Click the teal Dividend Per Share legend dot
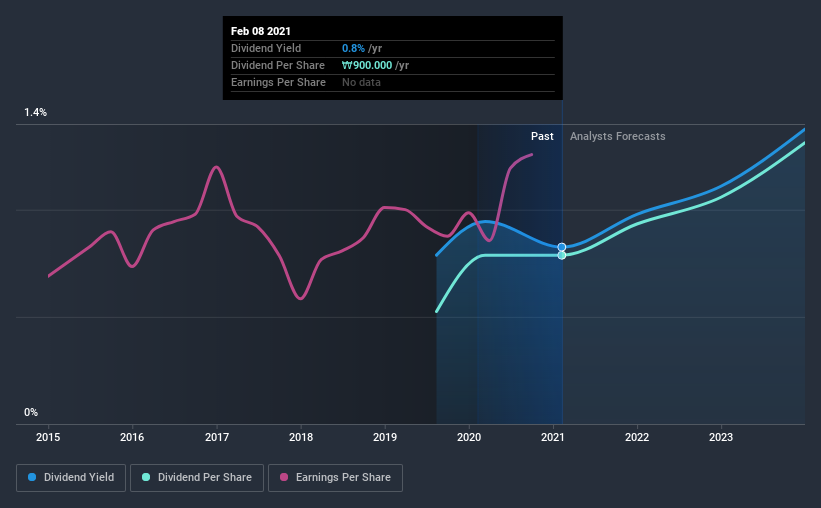The width and height of the screenshot is (821, 508). pyautogui.click(x=146, y=477)
